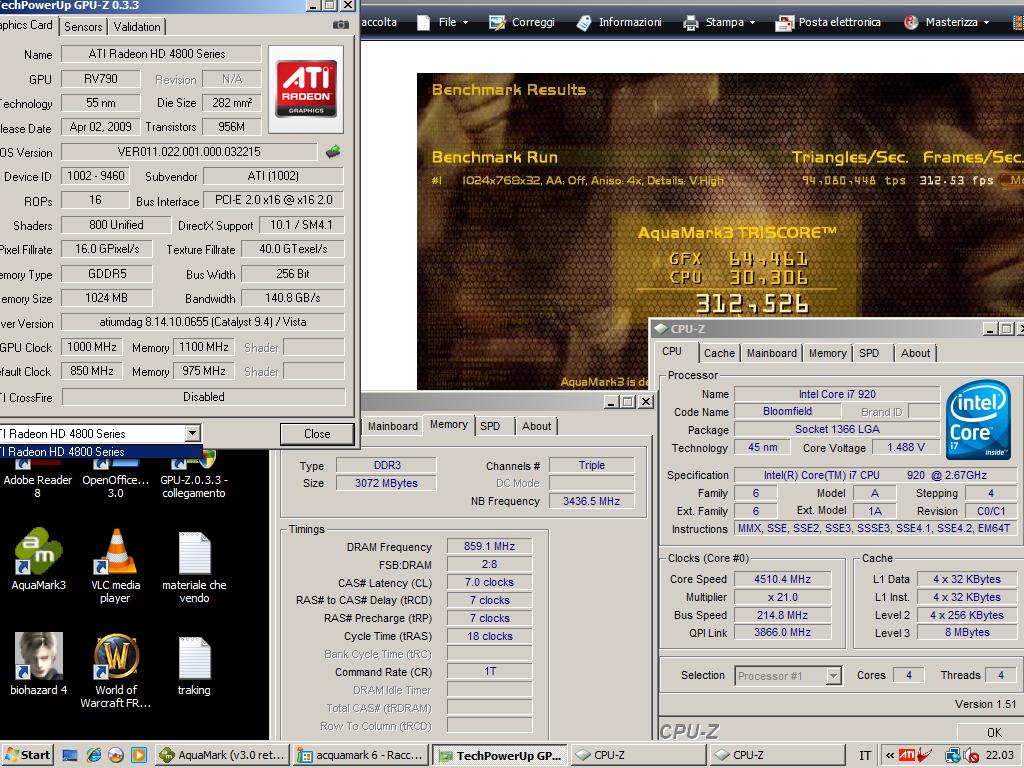This screenshot has width=1024, height=768.
Task: Open the Informazioni toolbar item
Action: [x=620, y=22]
